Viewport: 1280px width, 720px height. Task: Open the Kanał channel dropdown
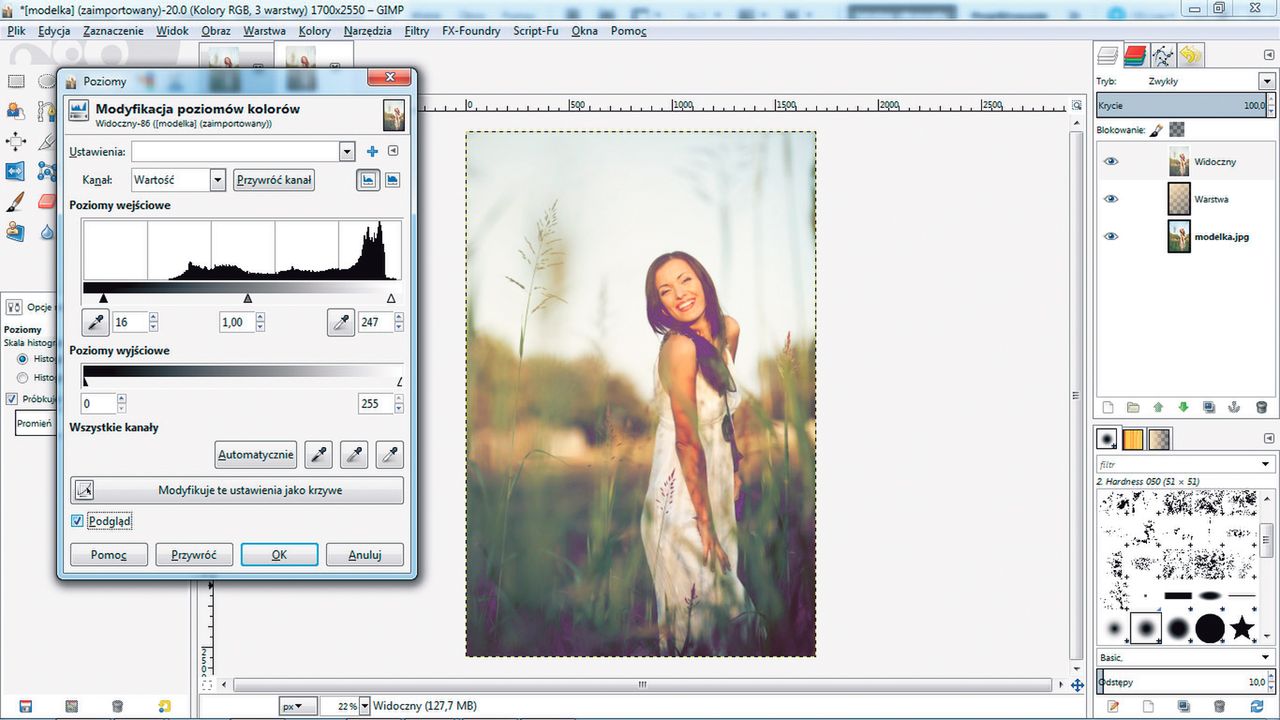218,180
